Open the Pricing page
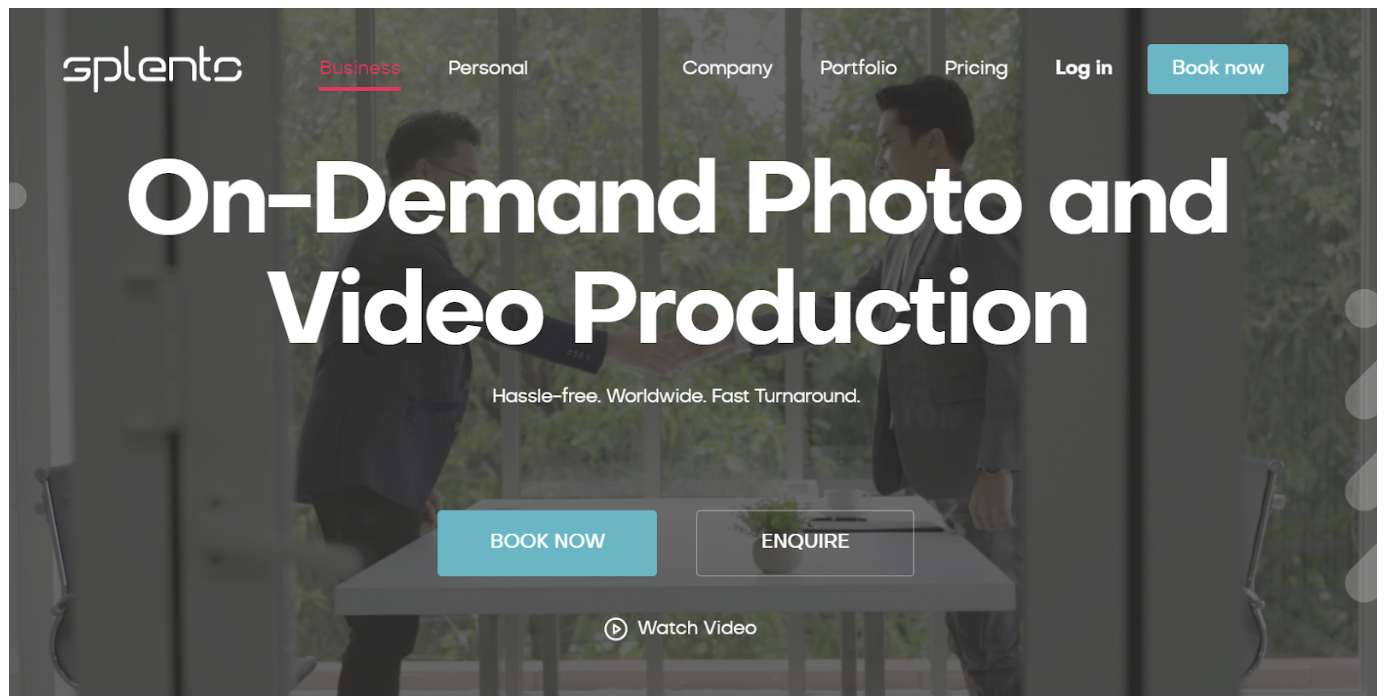The width and height of the screenshot is (1386, 700). pyautogui.click(x=976, y=68)
